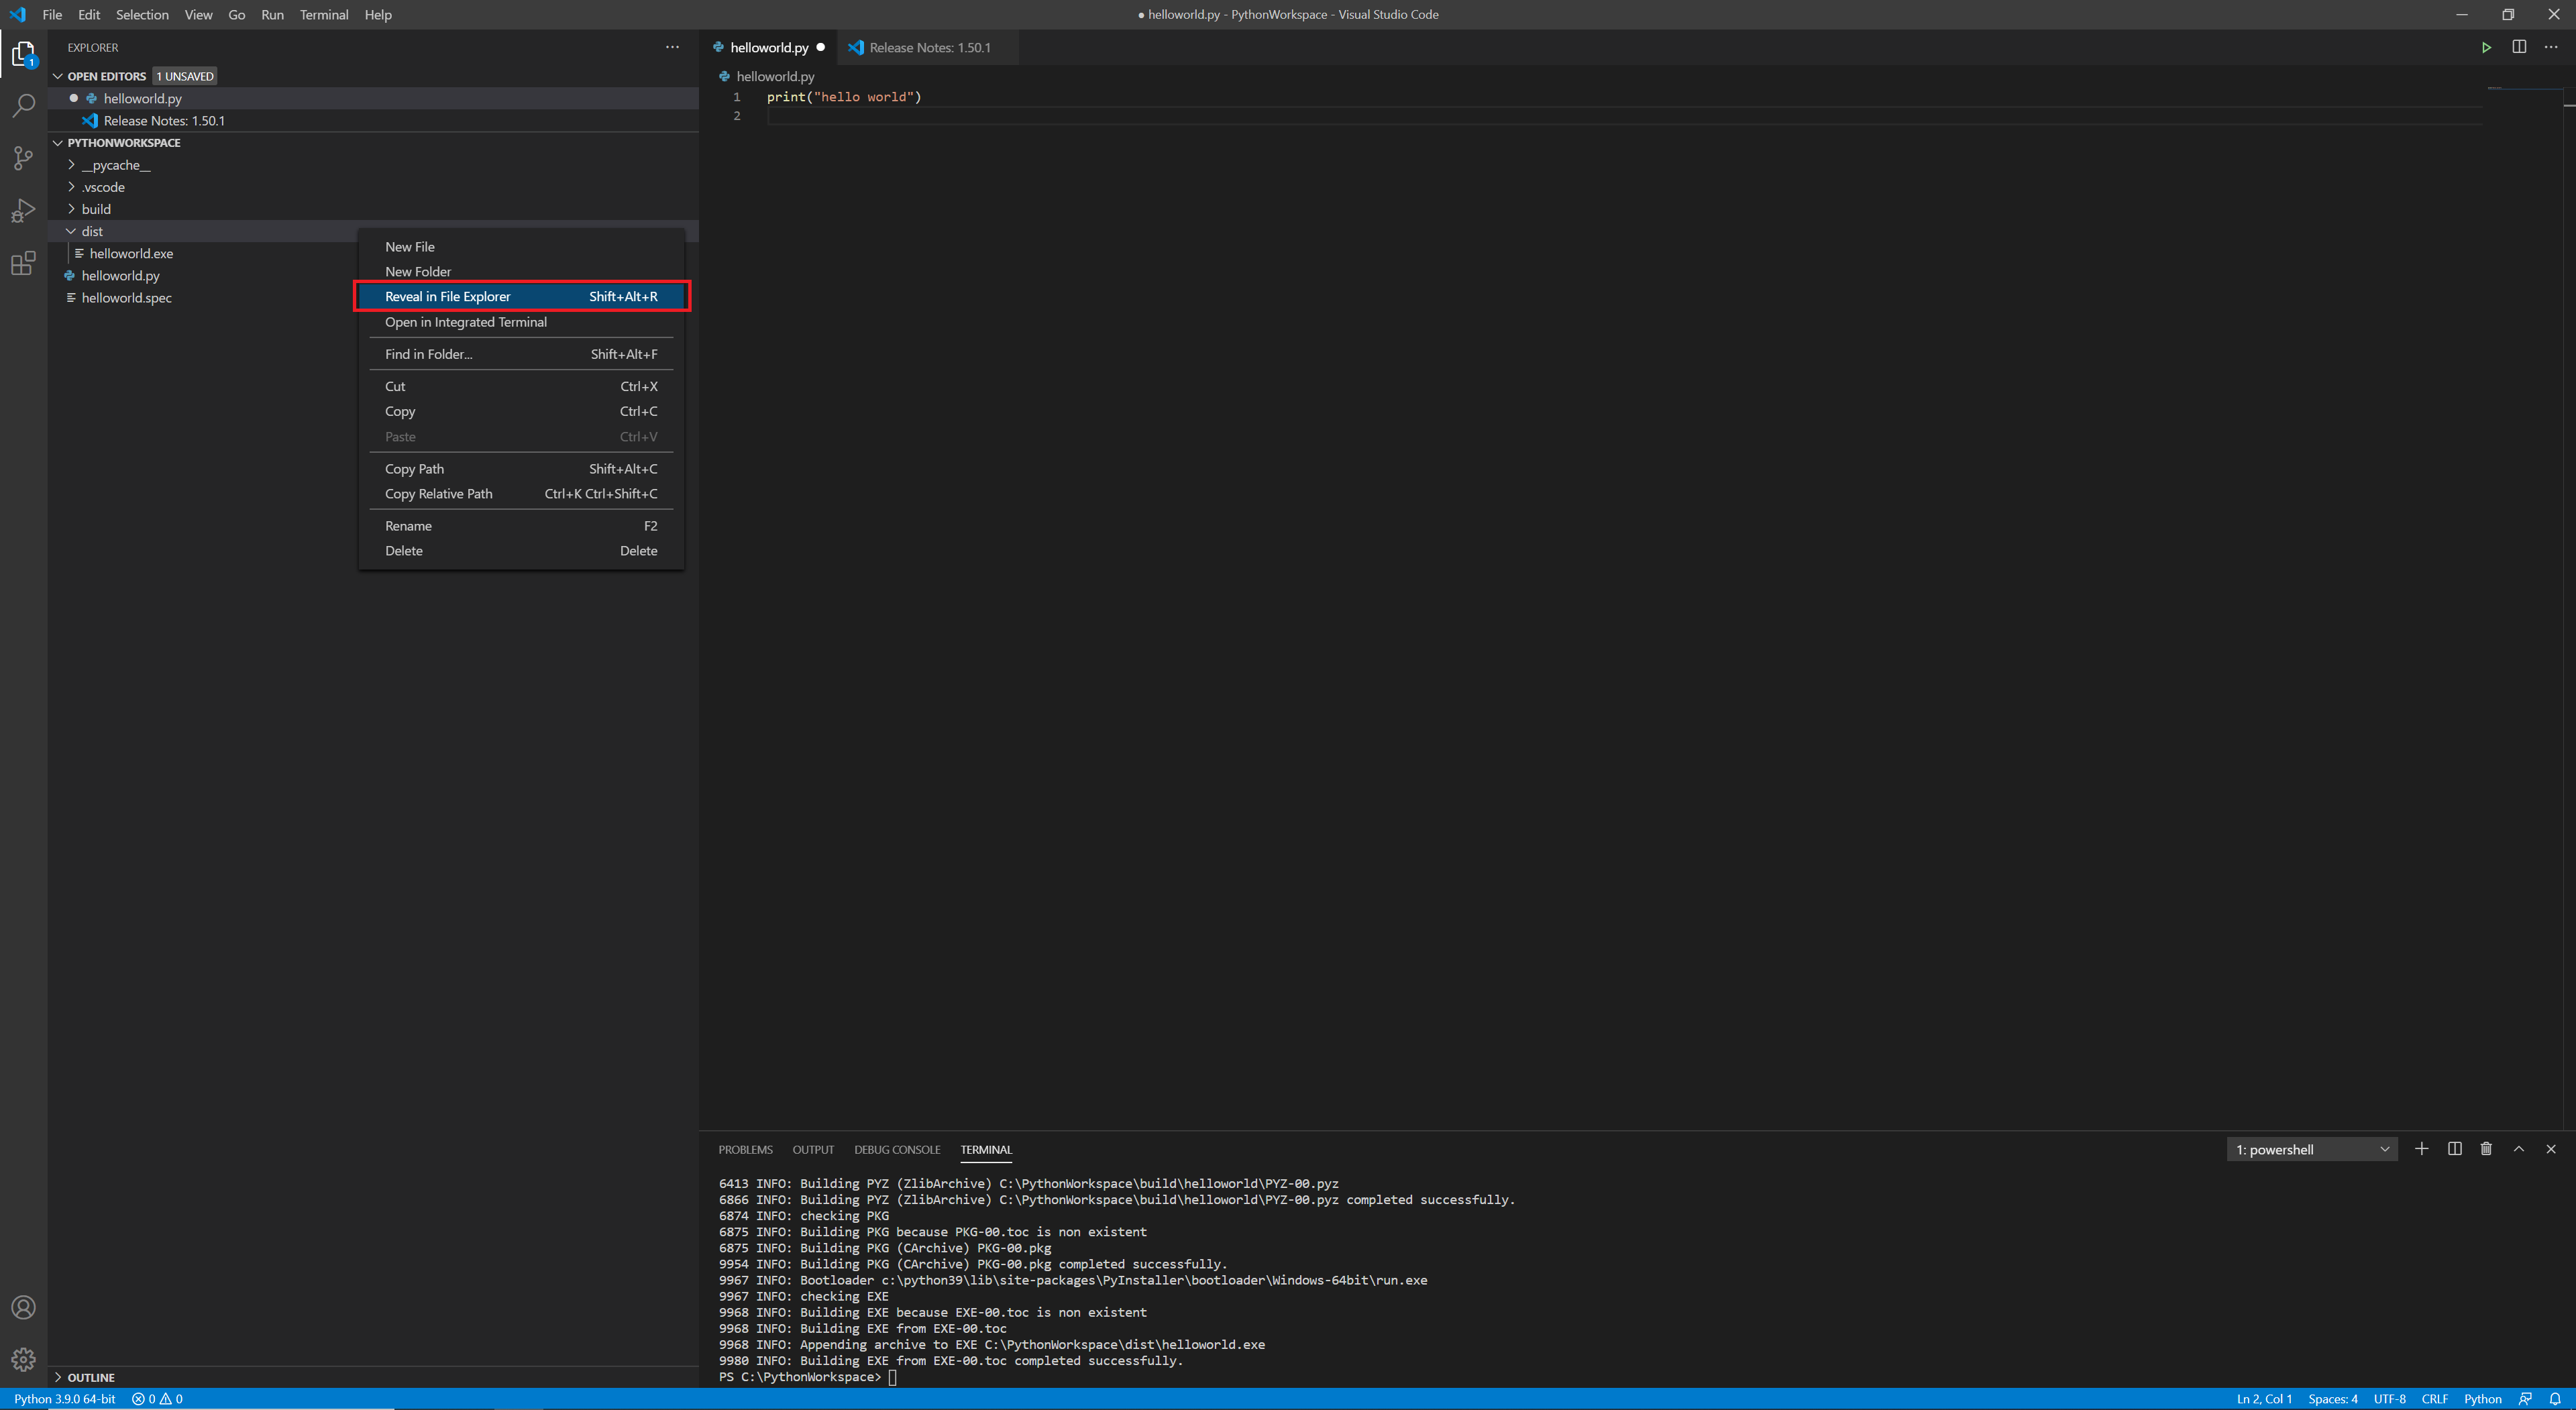The image size is (2576, 1410).
Task: Select Copy Path from context menu
Action: pos(415,469)
